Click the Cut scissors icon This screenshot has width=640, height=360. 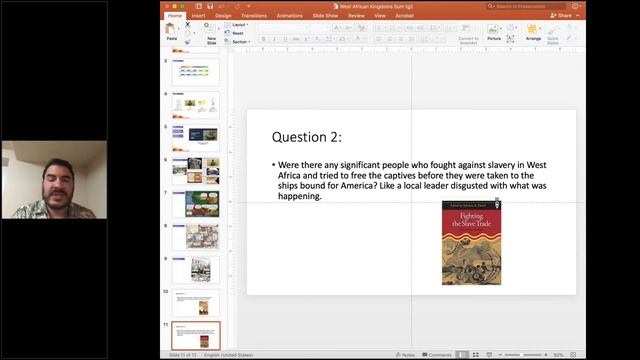(188, 24)
